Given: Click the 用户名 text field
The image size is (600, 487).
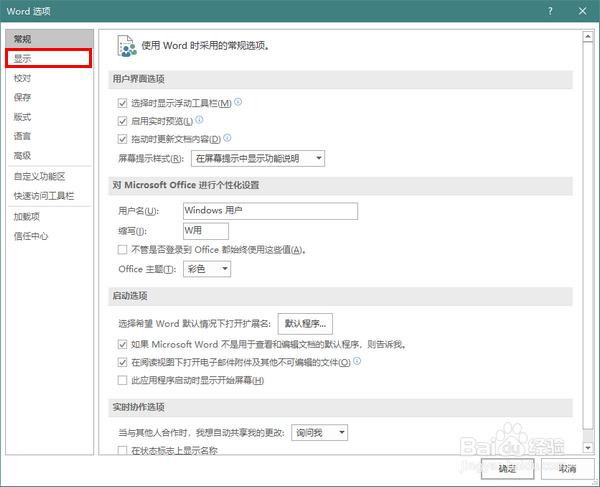Looking at the screenshot, I should (271, 211).
